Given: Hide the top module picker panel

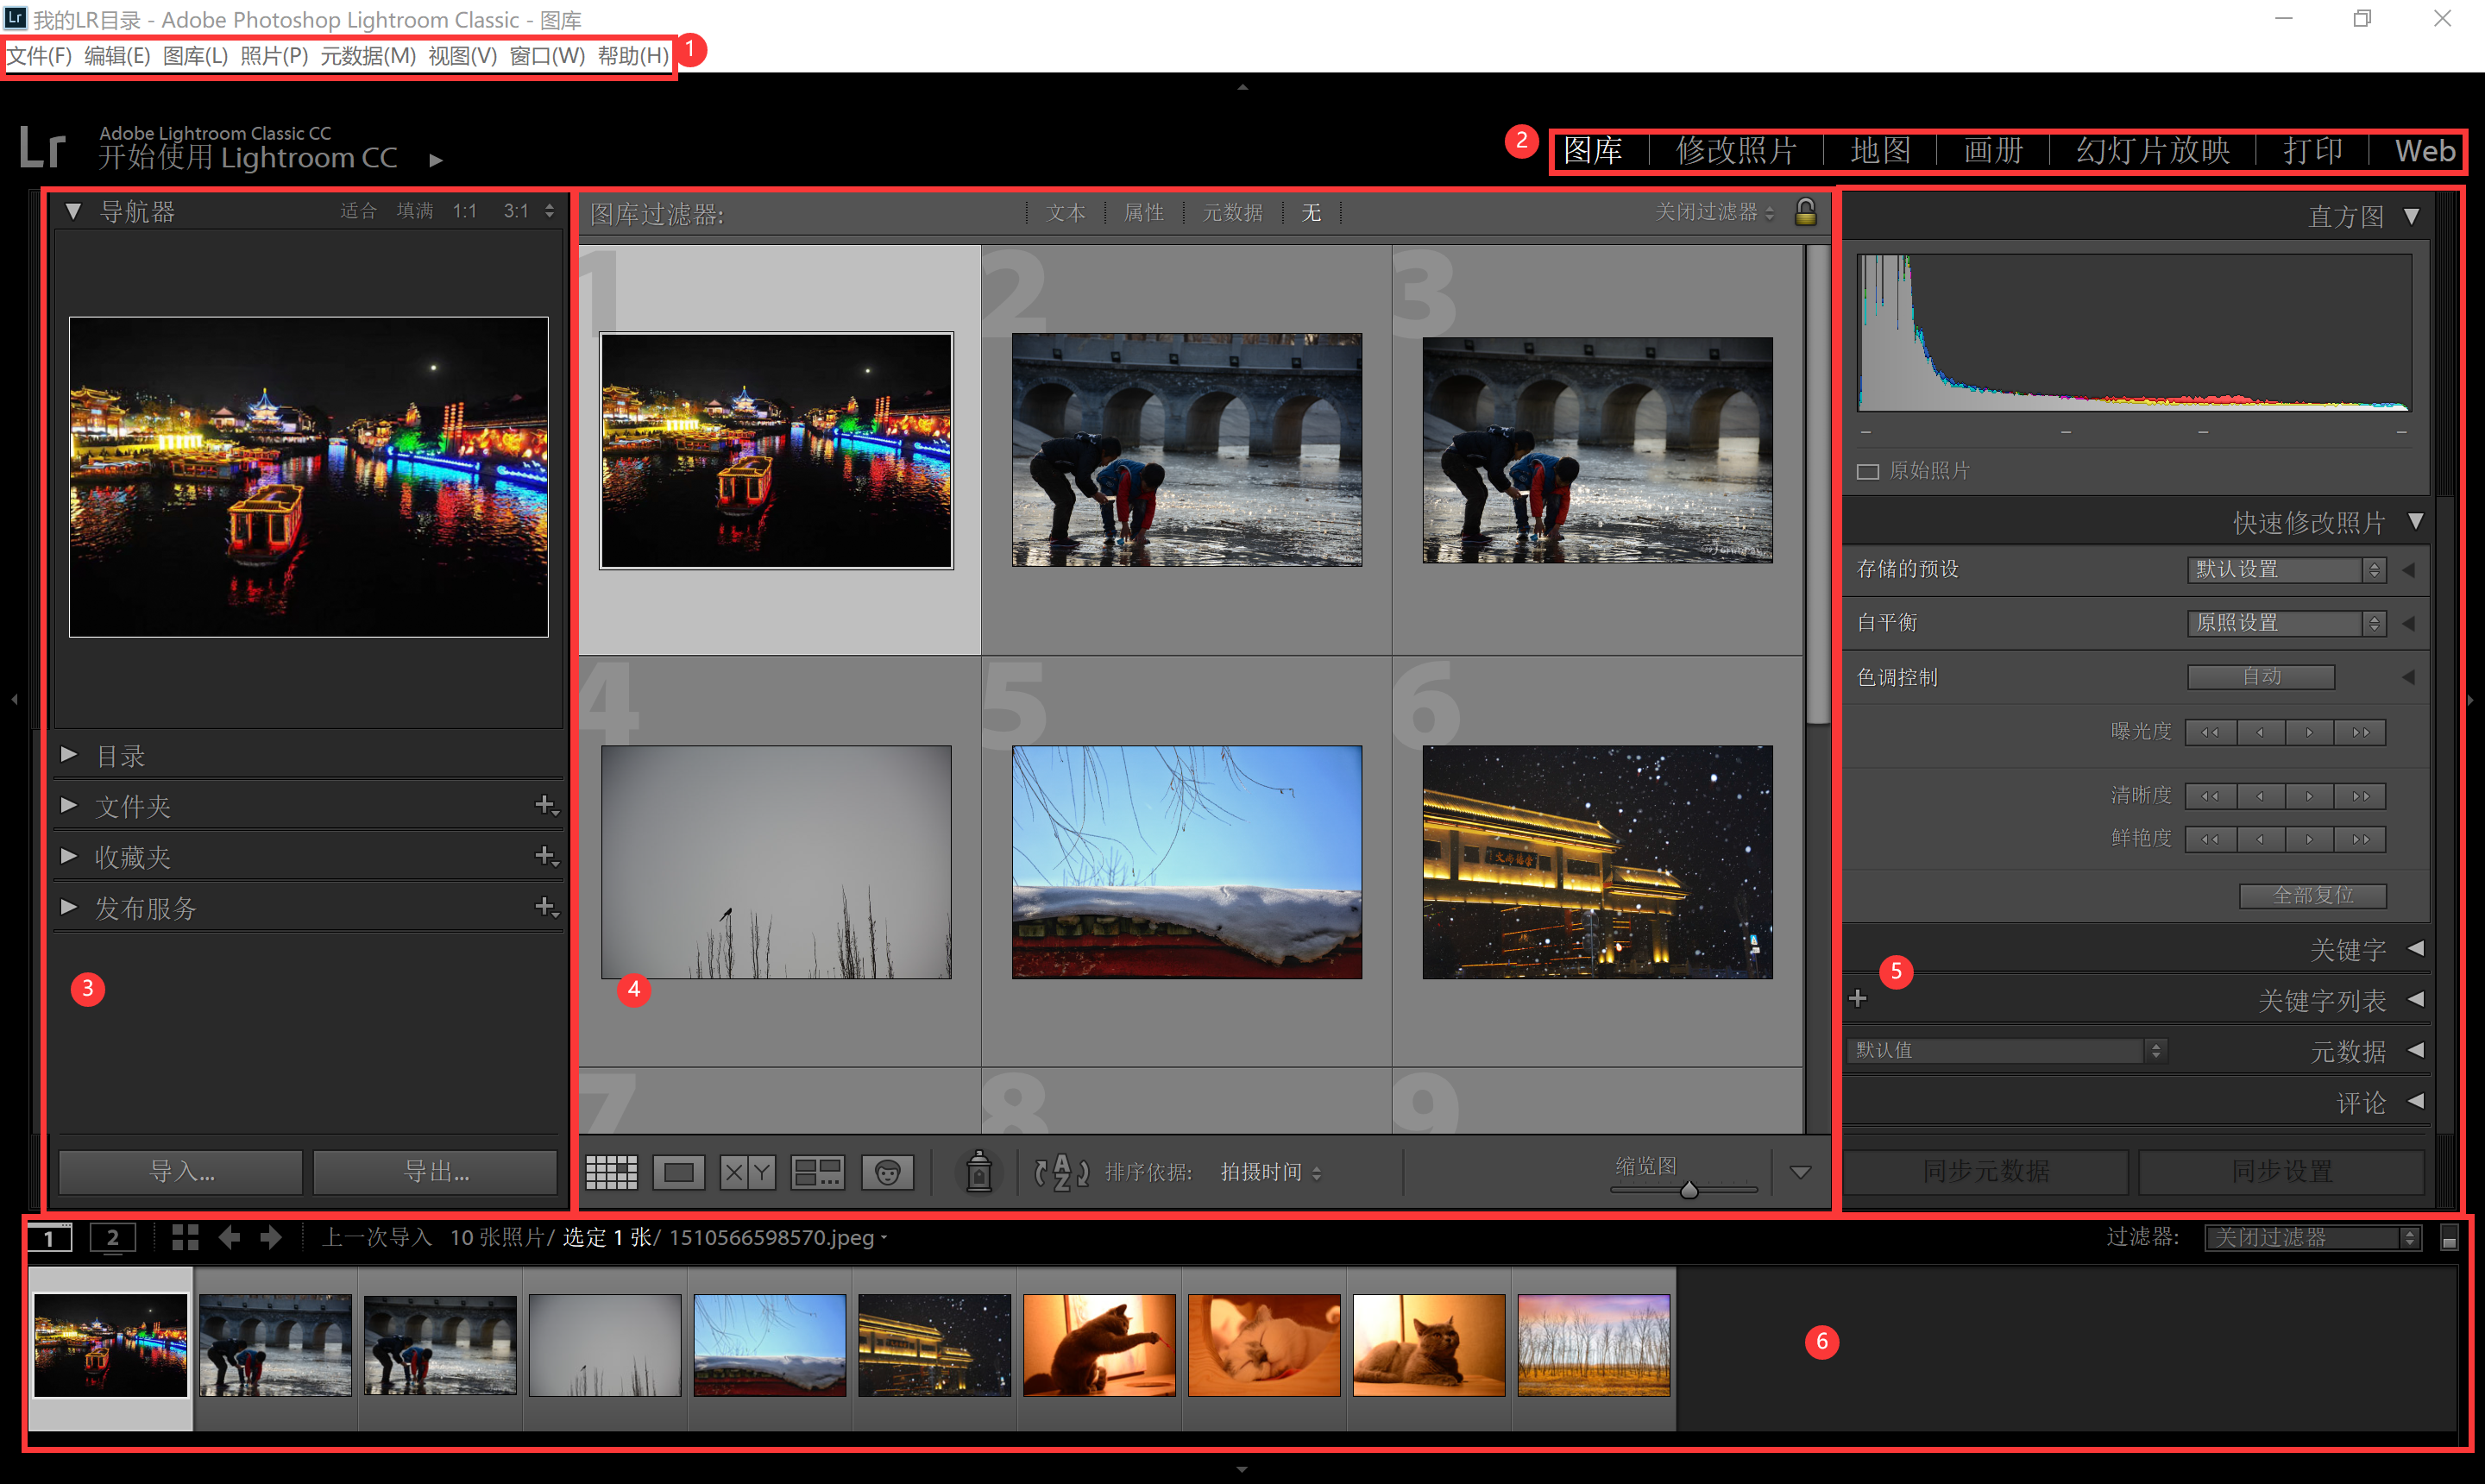Looking at the screenshot, I should click(x=1242, y=87).
